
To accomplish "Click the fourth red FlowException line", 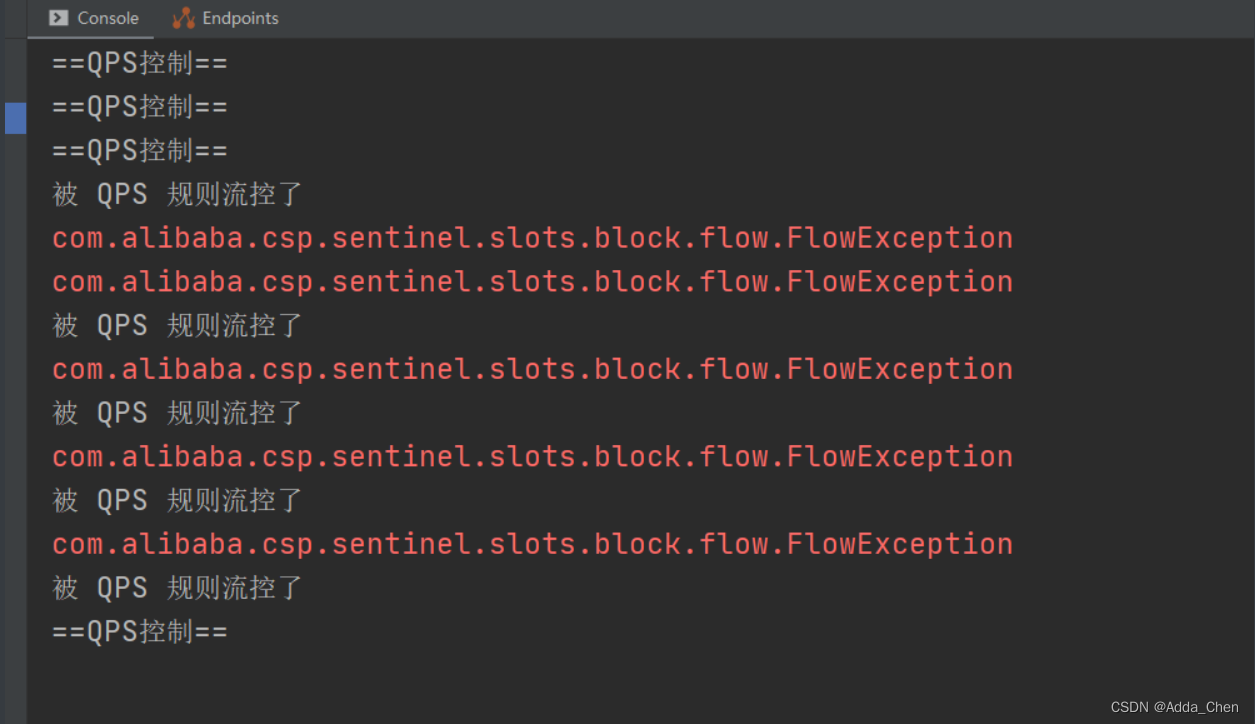I will (x=533, y=457).
